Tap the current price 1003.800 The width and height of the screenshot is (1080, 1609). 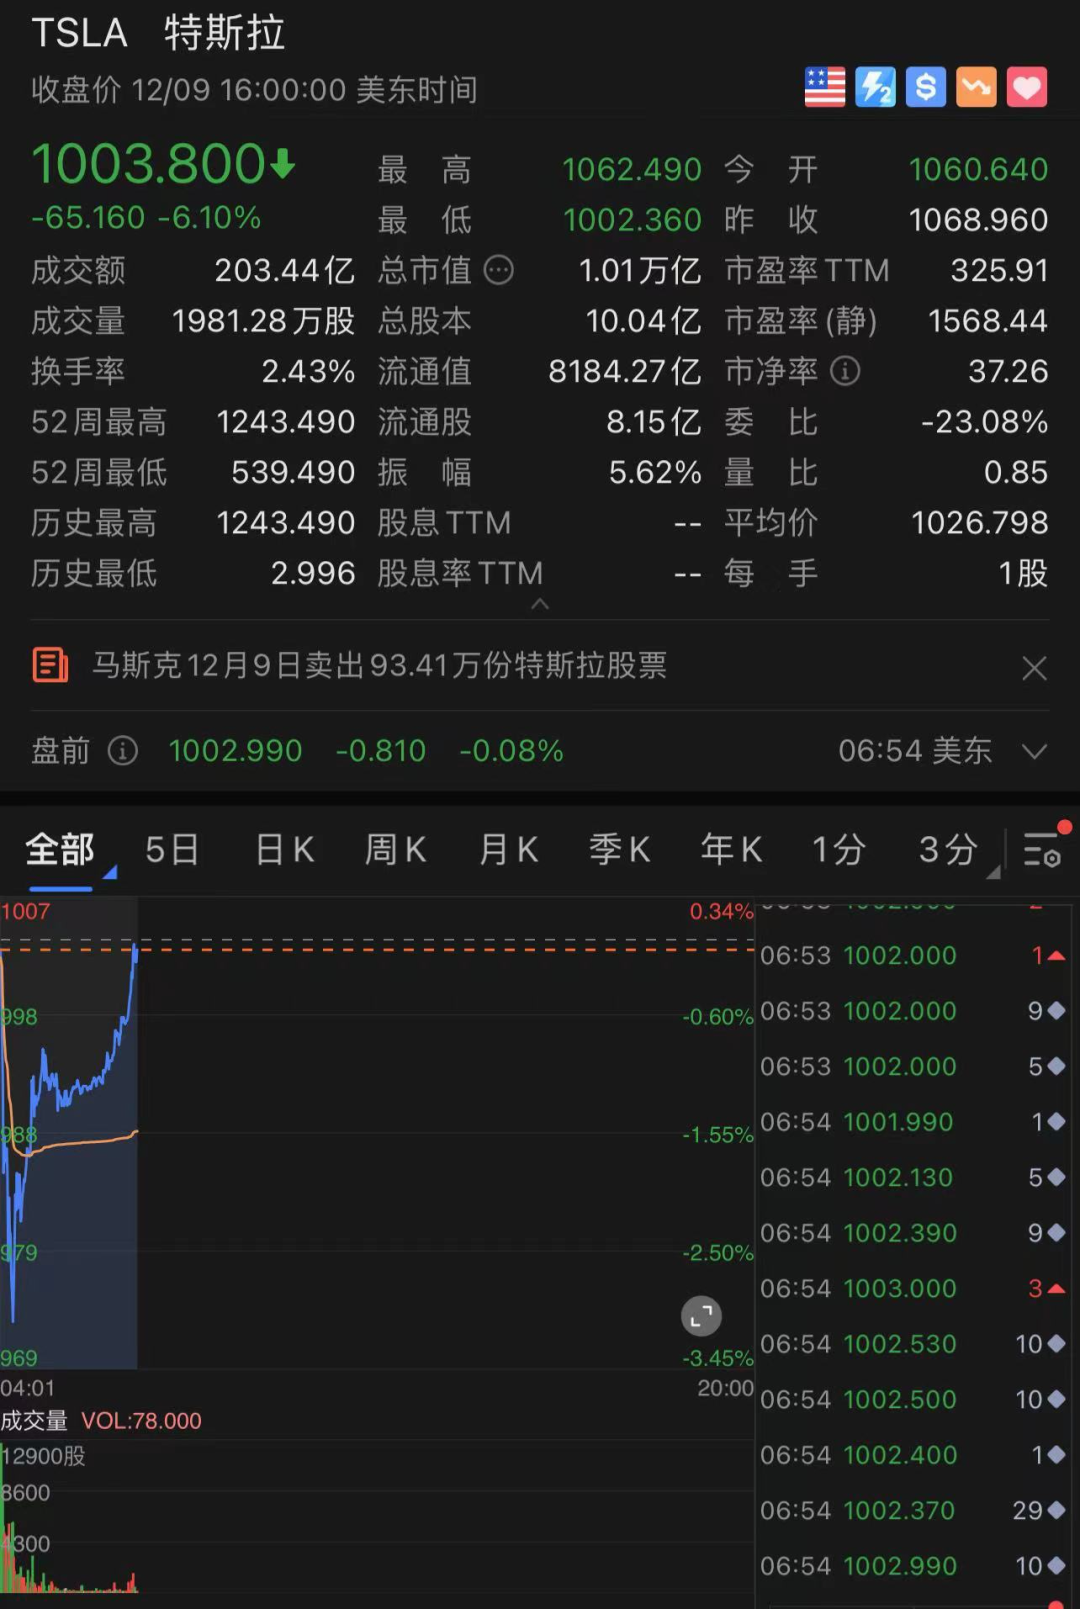(163, 164)
